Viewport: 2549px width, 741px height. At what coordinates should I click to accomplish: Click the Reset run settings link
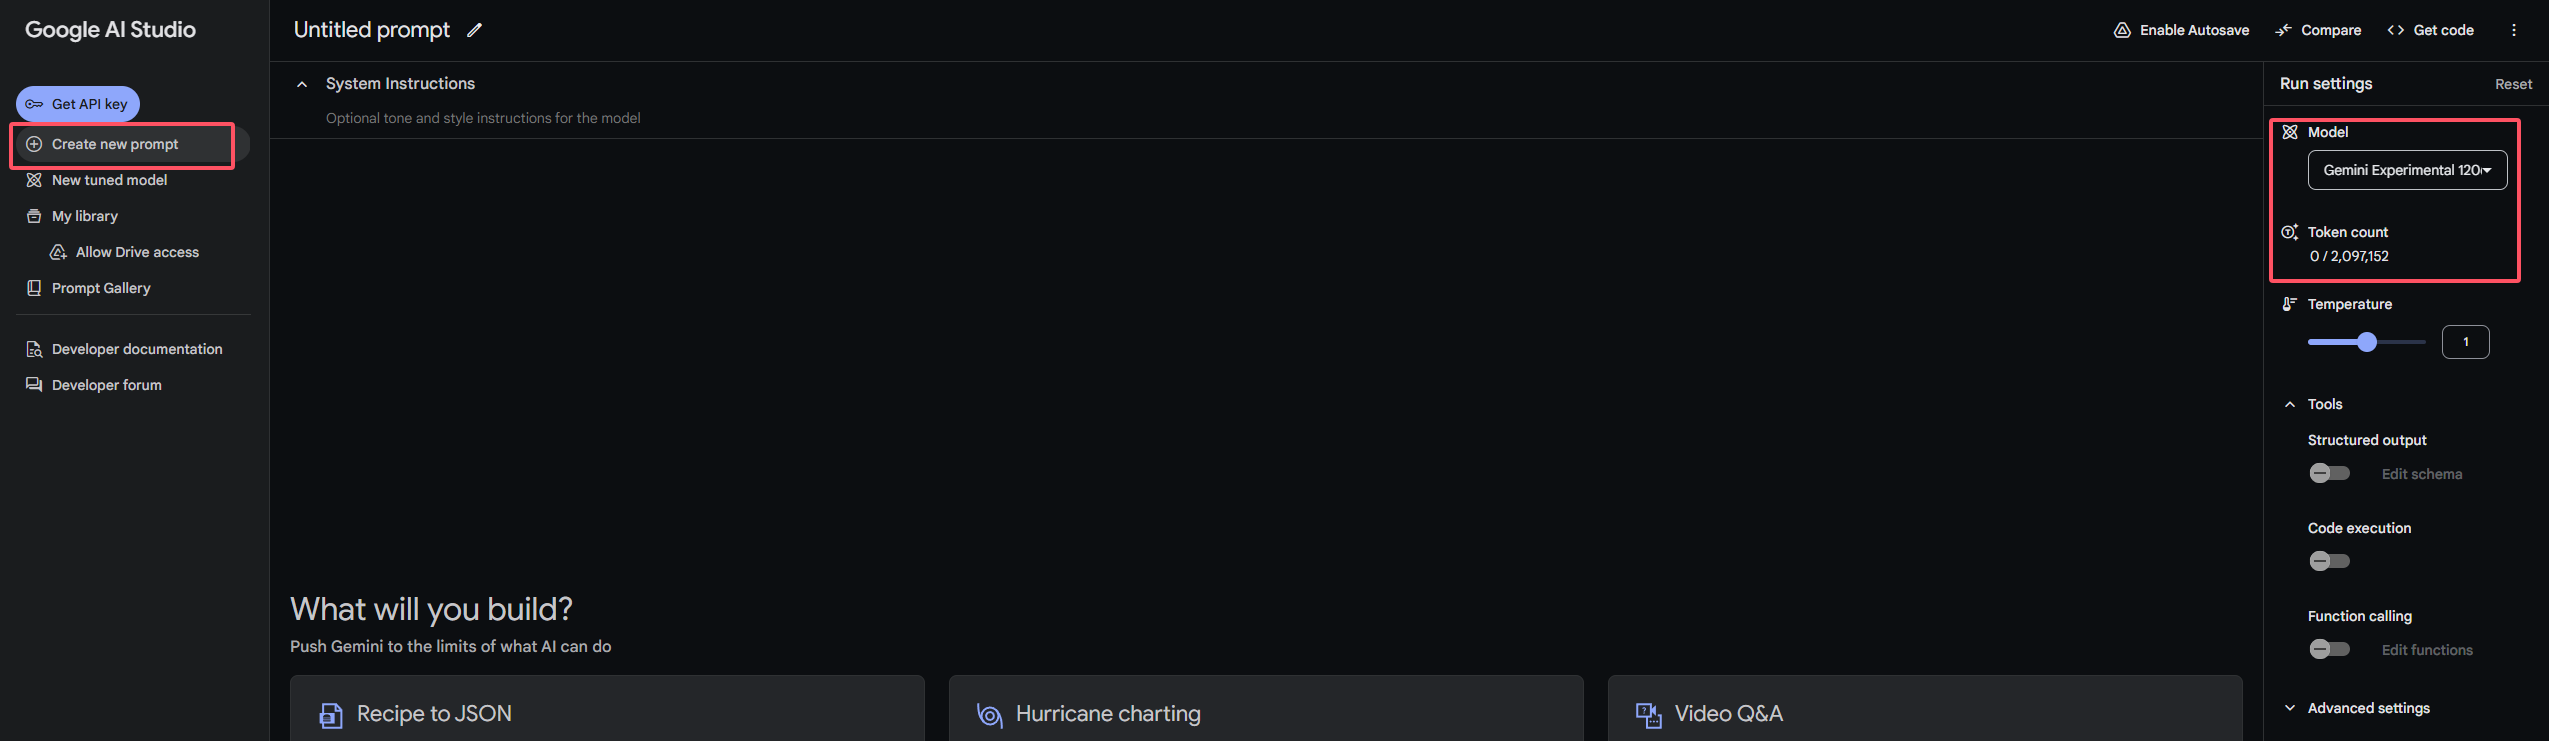pyautogui.click(x=2513, y=84)
